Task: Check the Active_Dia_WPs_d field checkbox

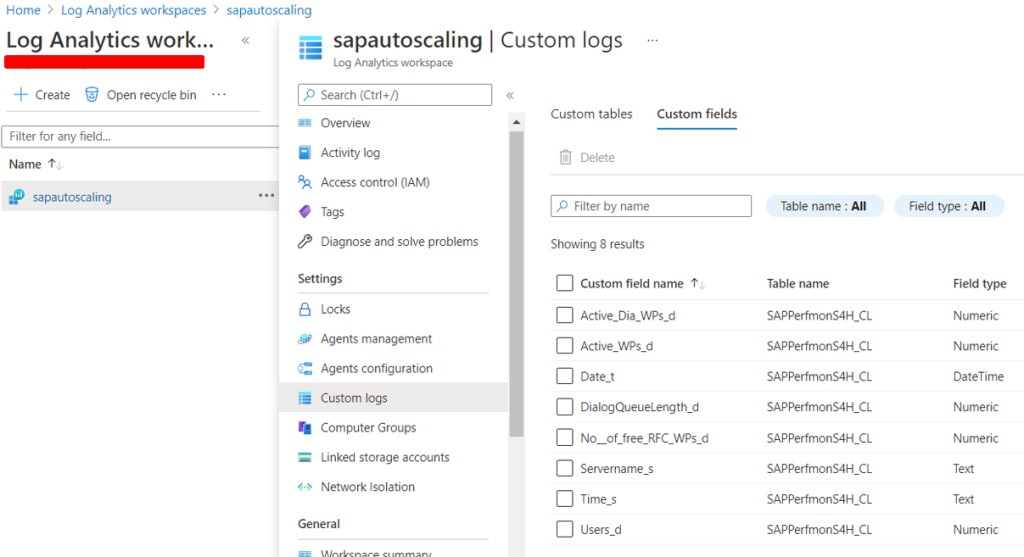Action: [565, 315]
